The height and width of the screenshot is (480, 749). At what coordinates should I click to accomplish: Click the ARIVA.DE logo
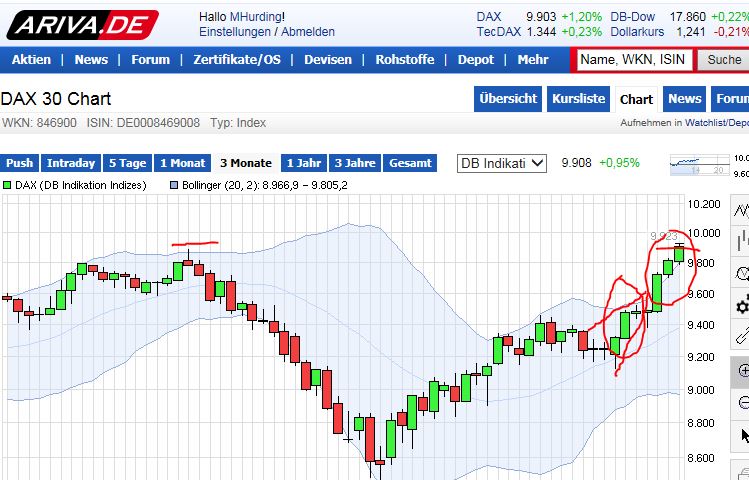pos(82,25)
